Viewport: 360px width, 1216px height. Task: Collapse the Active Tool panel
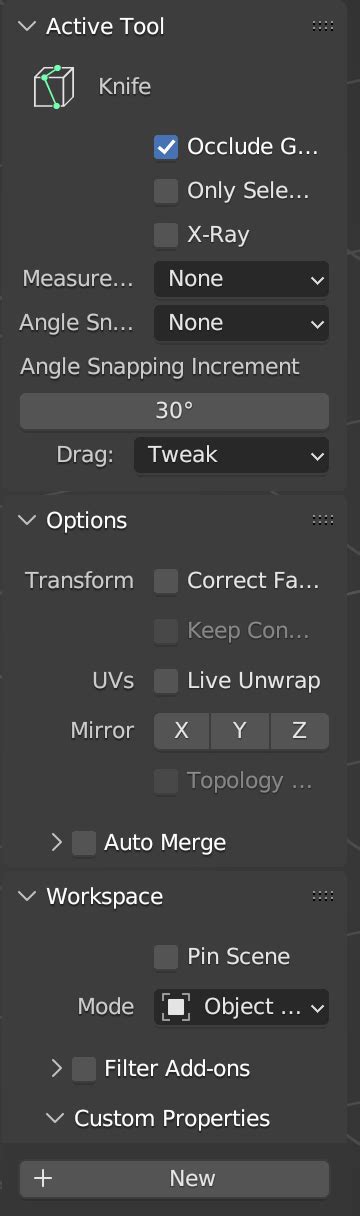[x=27, y=26]
